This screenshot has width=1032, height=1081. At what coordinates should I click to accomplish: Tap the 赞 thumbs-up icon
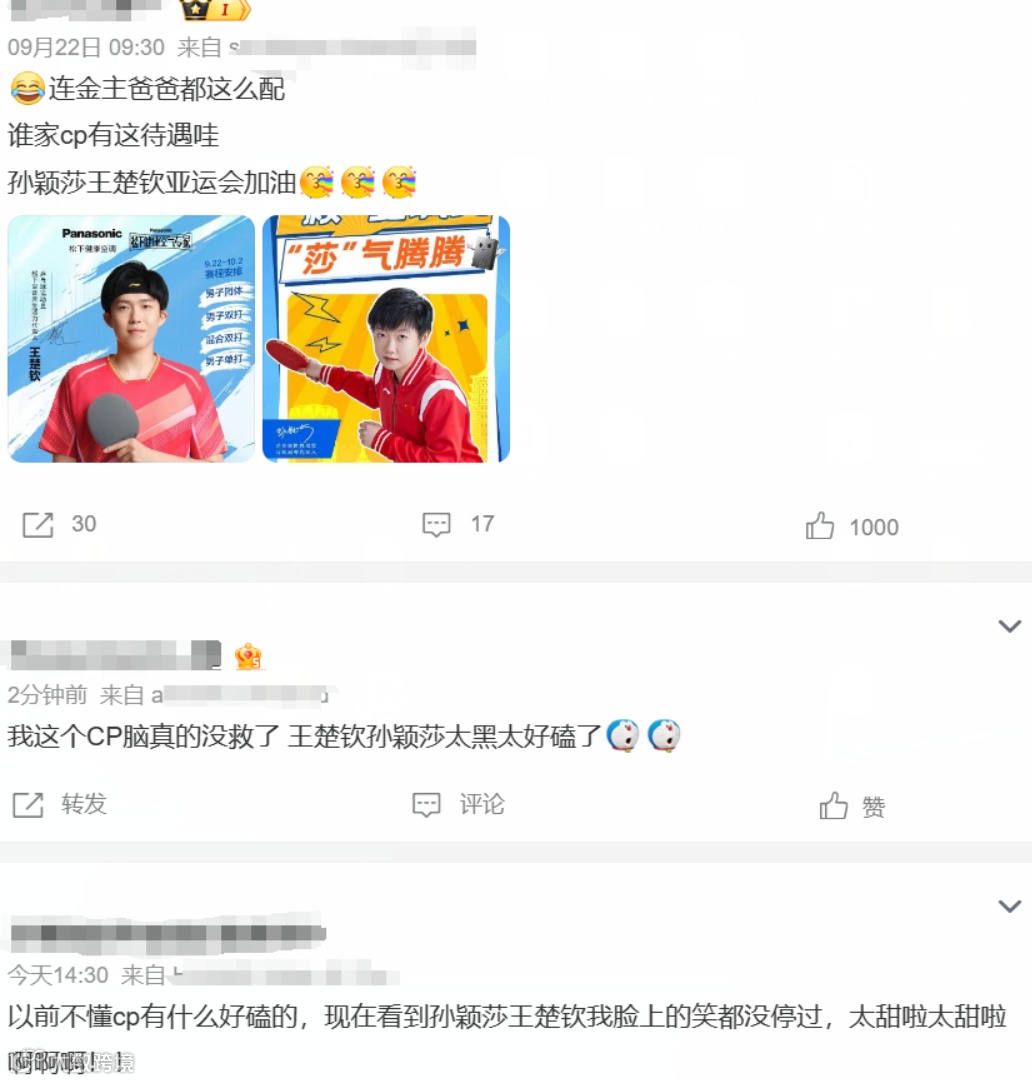pos(833,805)
